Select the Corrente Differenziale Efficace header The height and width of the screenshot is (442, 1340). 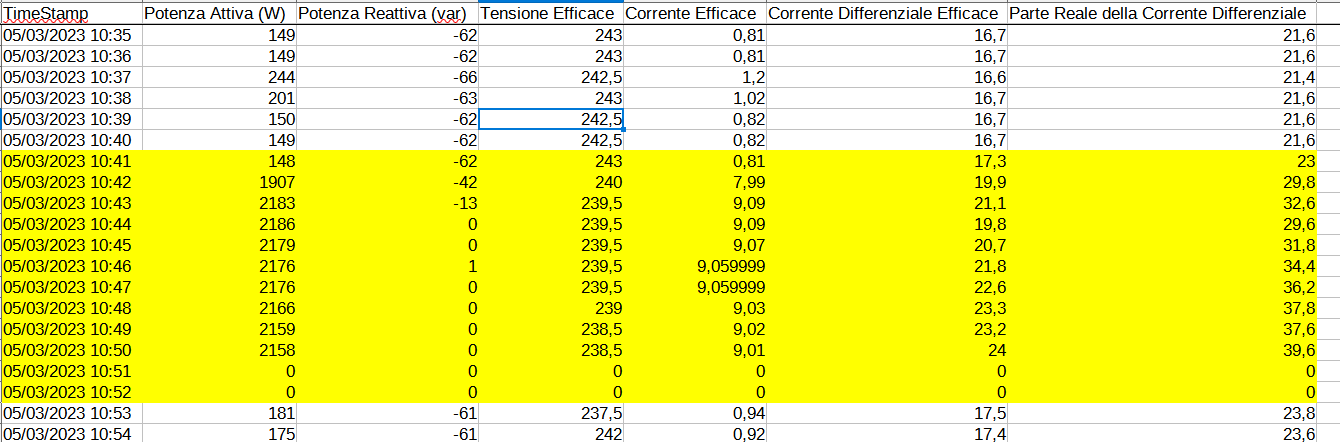(x=885, y=13)
